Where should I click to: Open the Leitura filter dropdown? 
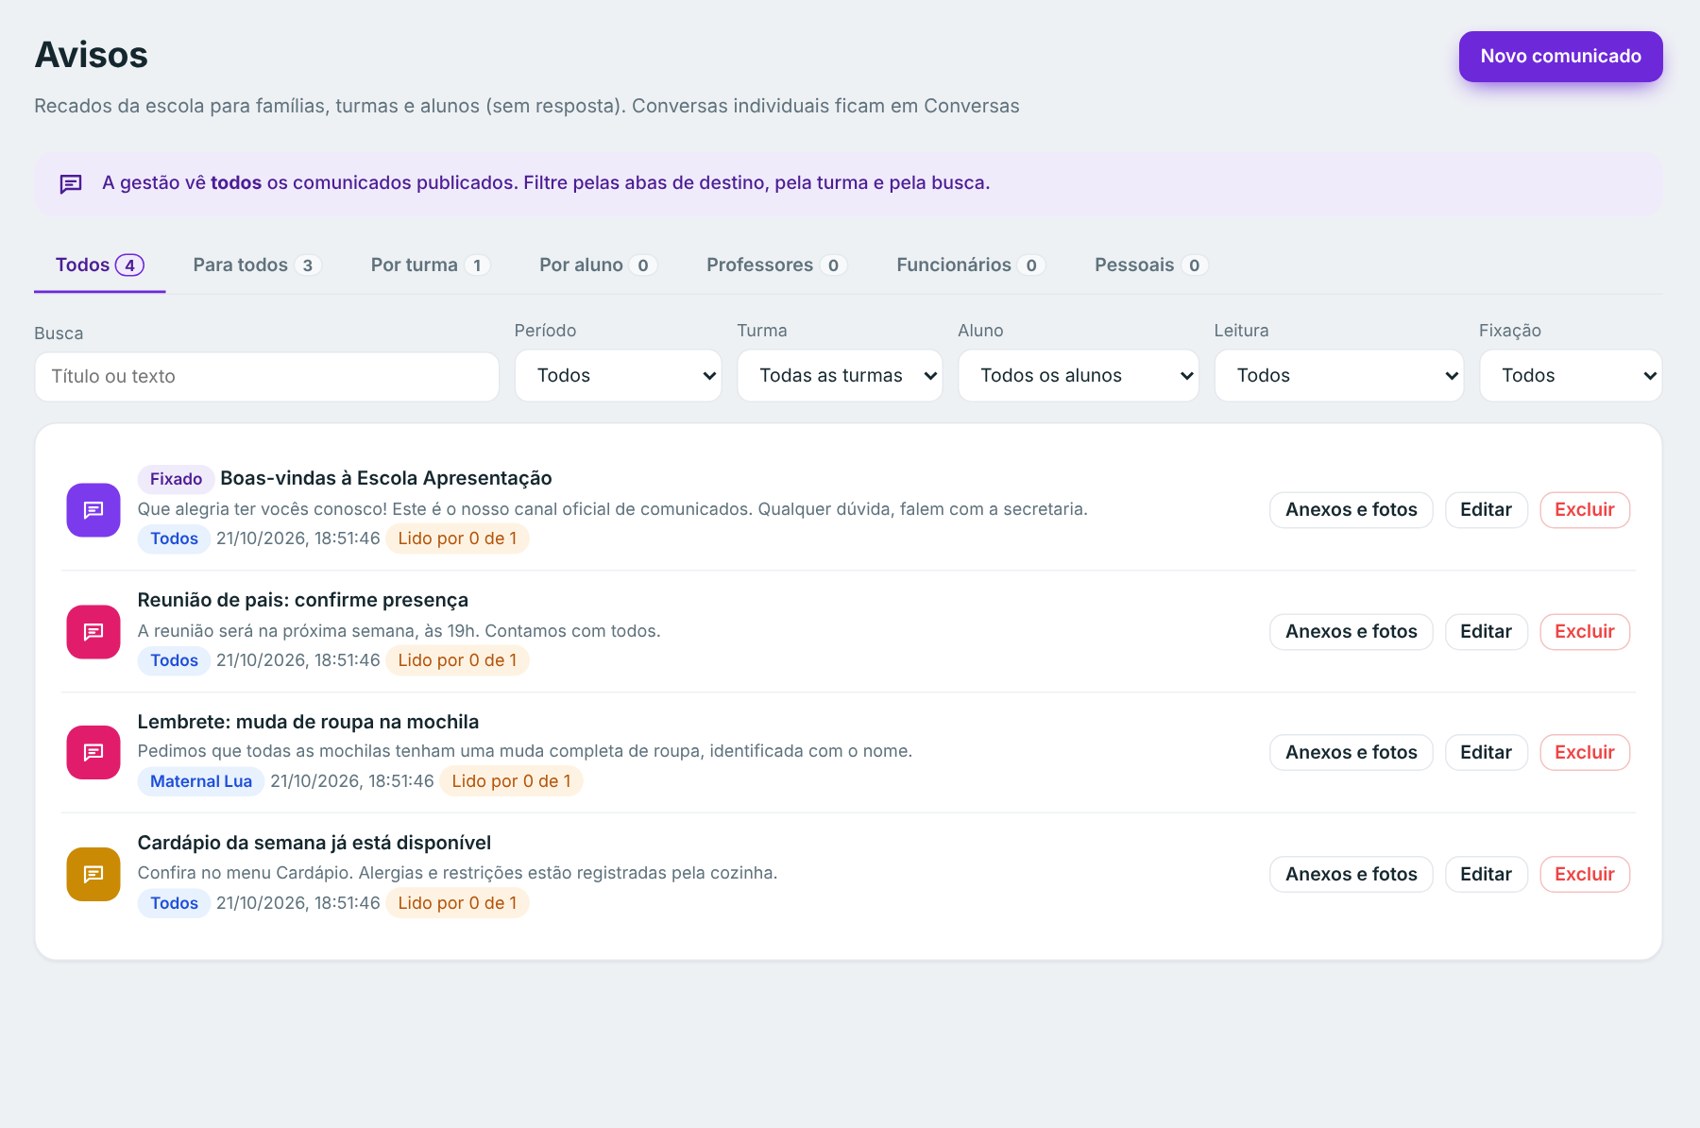click(1339, 376)
